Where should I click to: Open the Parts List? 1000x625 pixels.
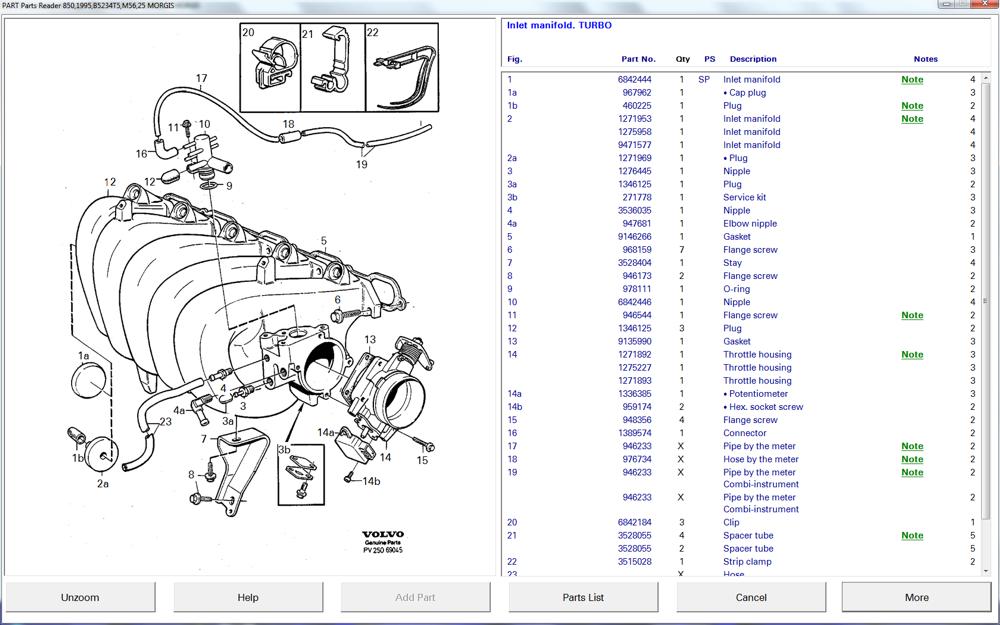click(583, 597)
